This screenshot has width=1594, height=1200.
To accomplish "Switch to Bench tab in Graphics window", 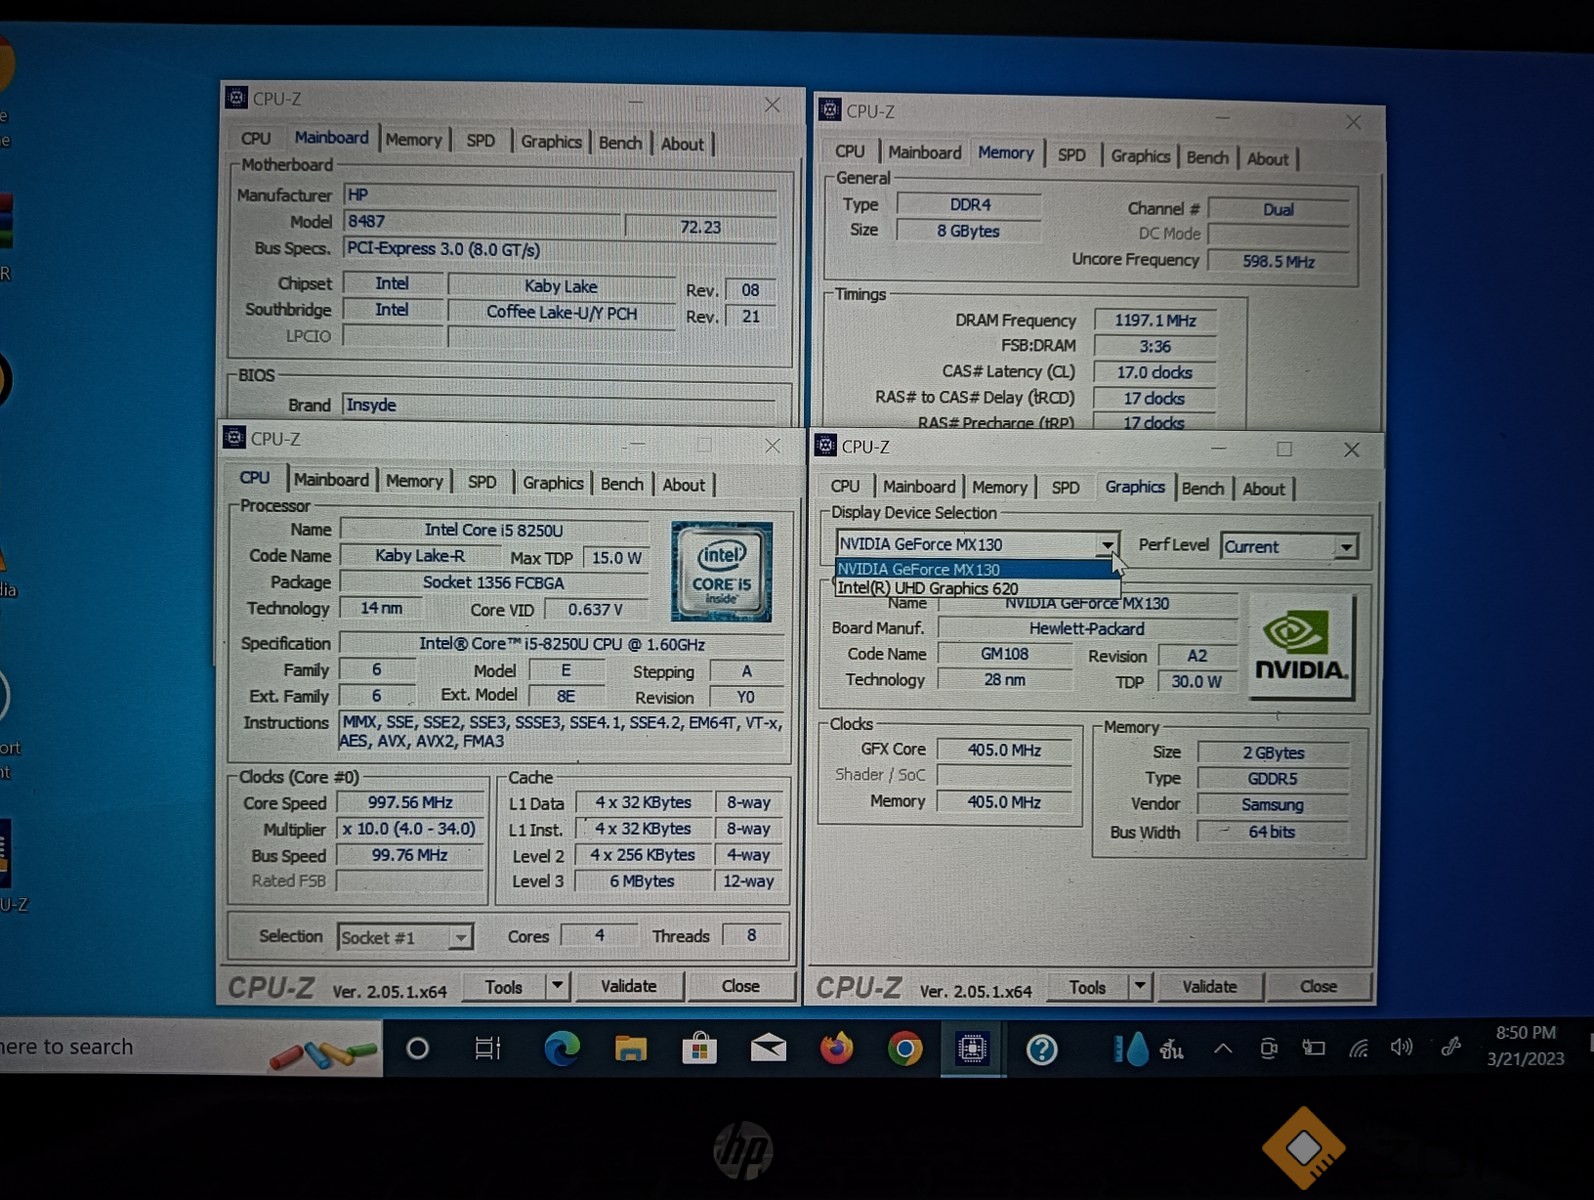I will tap(1202, 488).
